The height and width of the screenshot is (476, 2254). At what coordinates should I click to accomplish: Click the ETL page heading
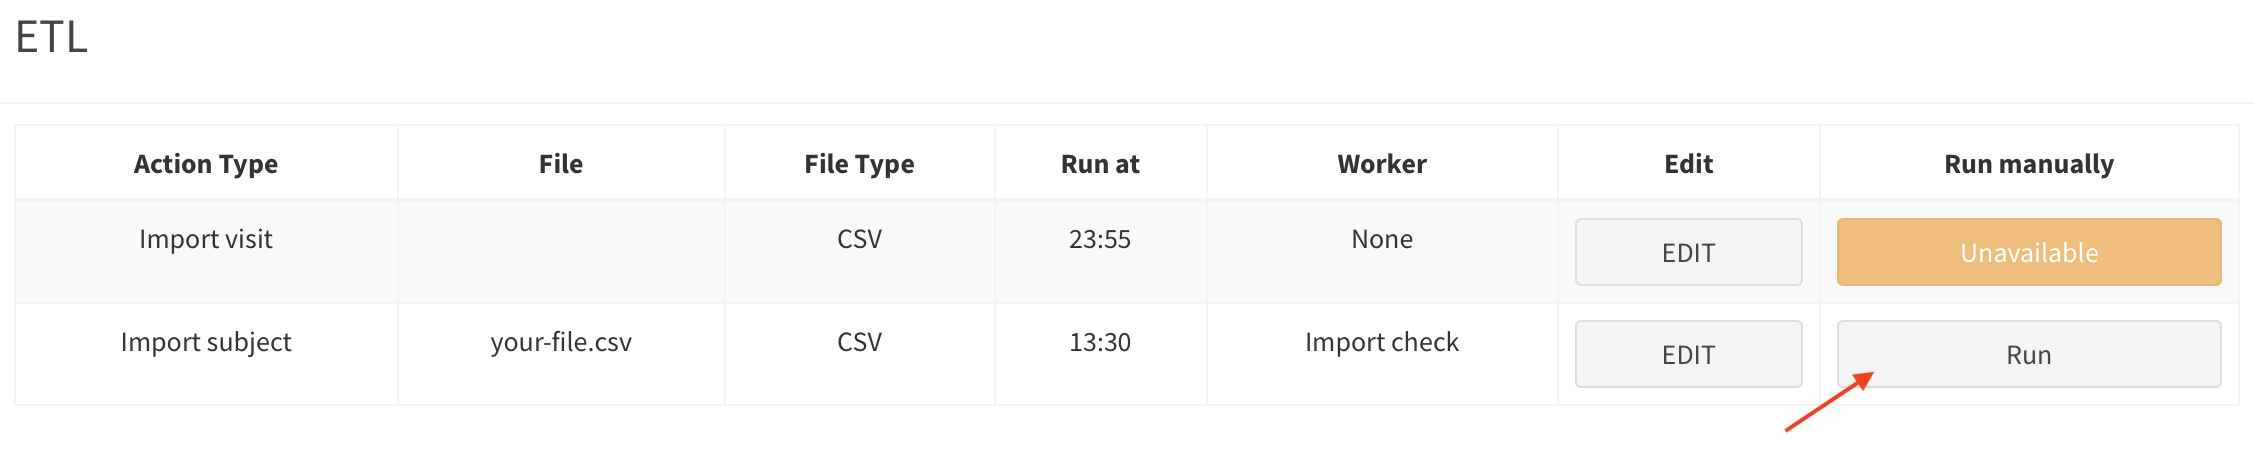pyautogui.click(x=52, y=38)
